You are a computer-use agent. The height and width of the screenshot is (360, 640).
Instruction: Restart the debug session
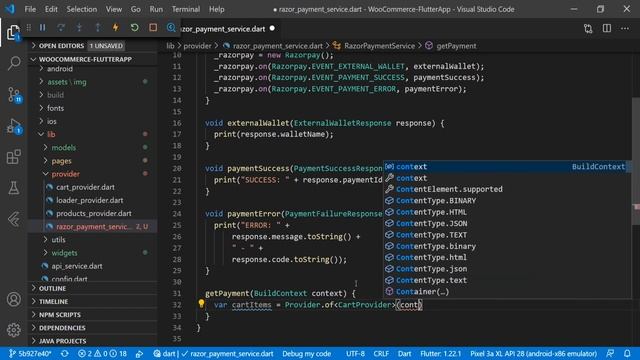(134, 28)
